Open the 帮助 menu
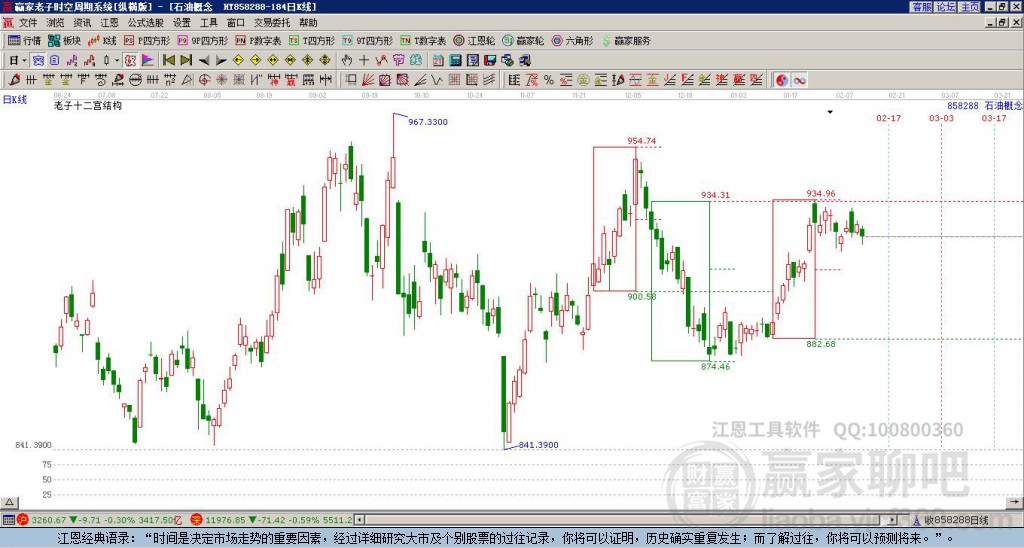The image size is (1024, 548). (308, 23)
